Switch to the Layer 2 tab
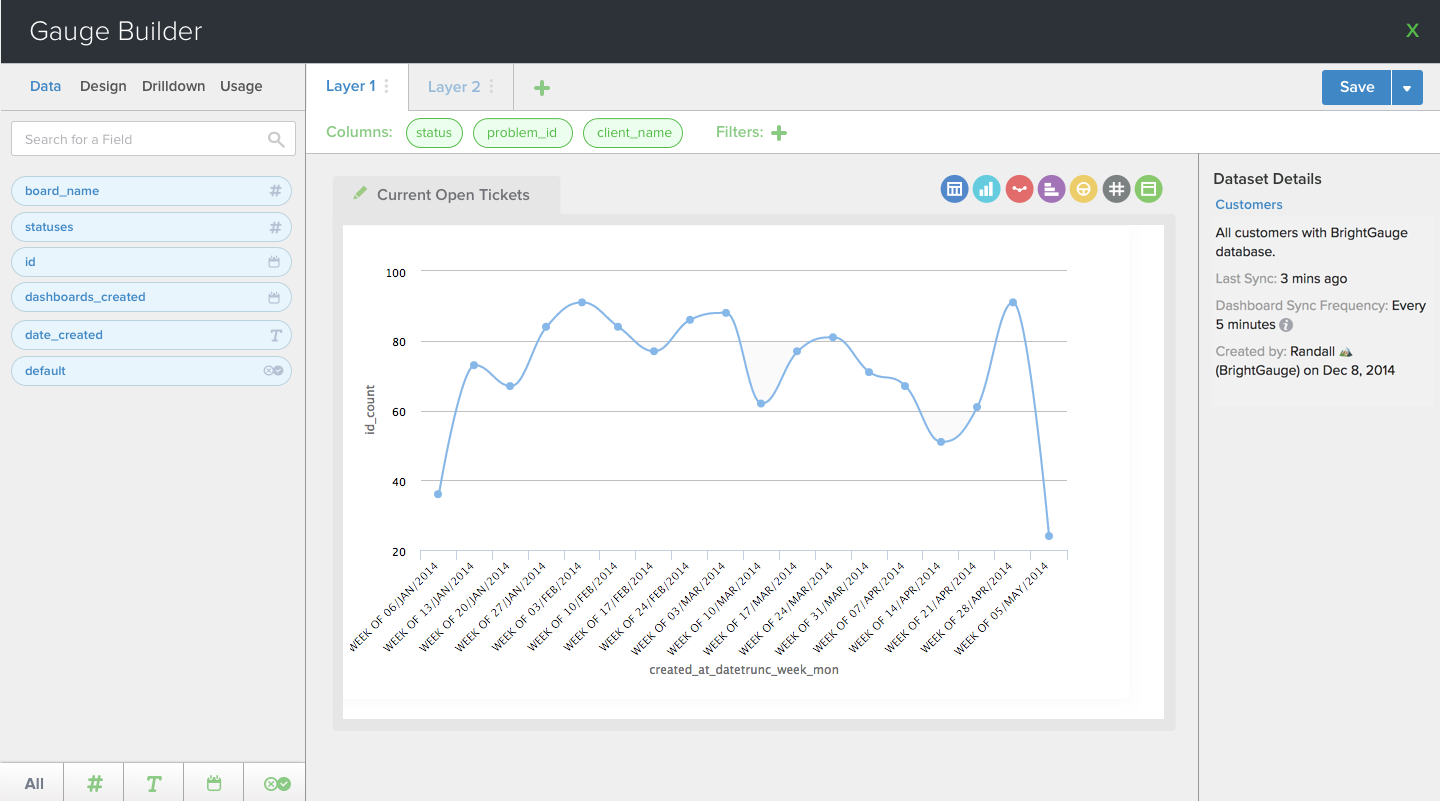Viewport: 1440px width, 801px height. coord(454,87)
